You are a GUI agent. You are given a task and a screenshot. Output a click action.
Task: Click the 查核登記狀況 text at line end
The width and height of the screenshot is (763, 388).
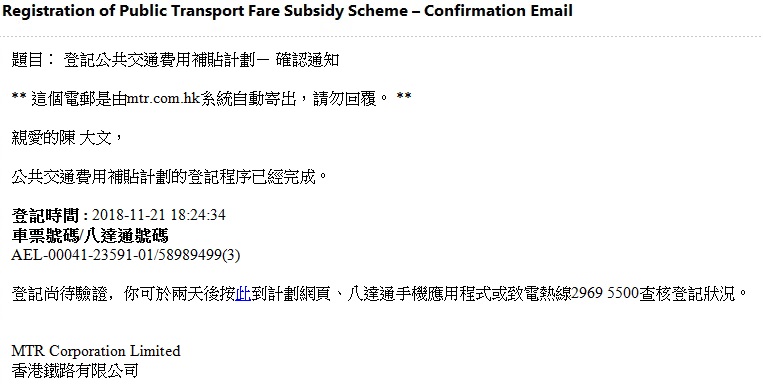coord(686,294)
